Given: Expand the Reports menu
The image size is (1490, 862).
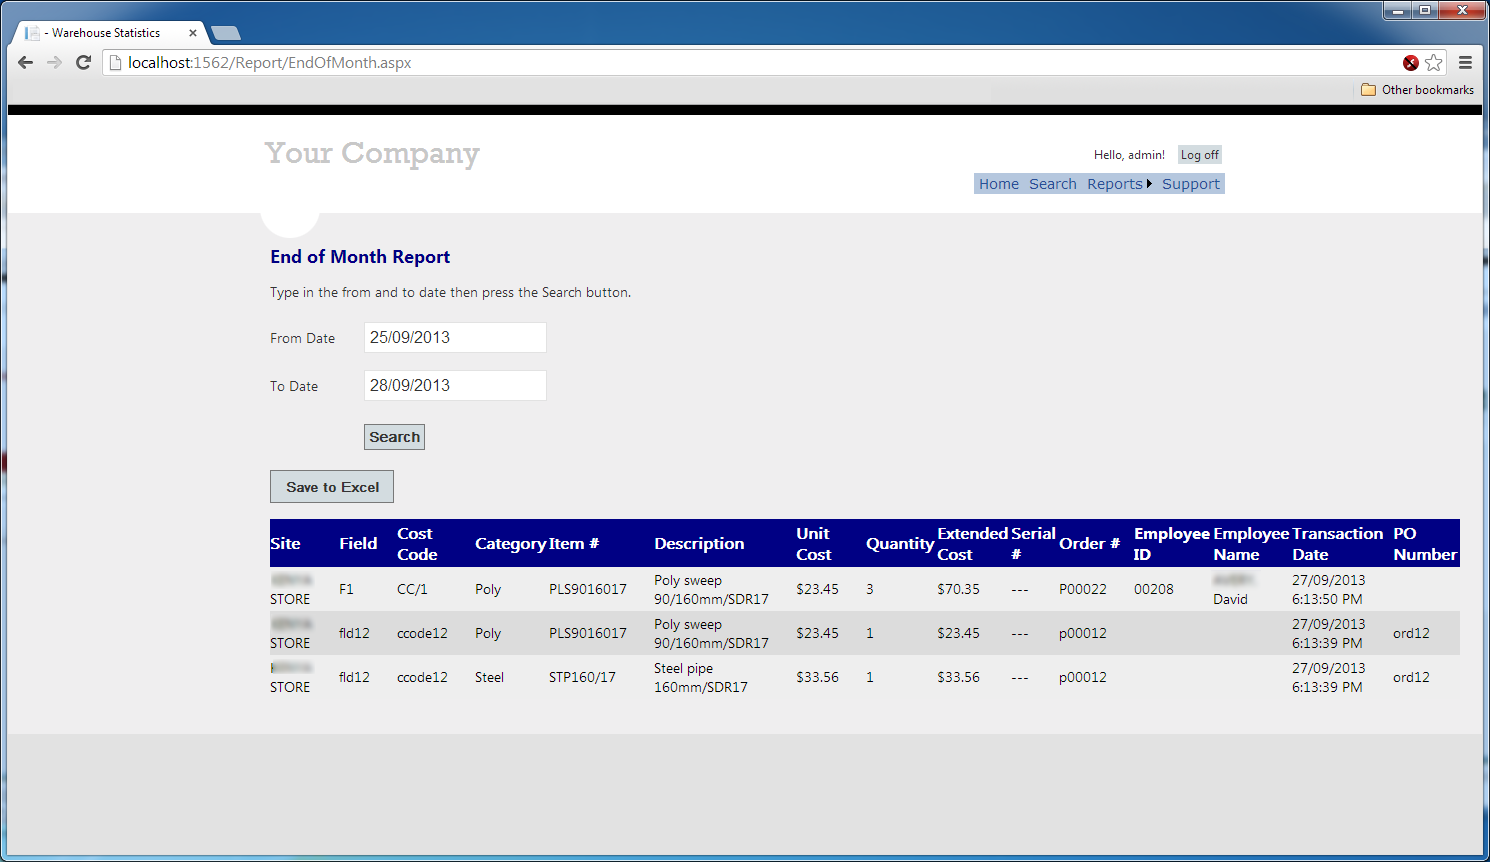Looking at the screenshot, I should [1119, 184].
